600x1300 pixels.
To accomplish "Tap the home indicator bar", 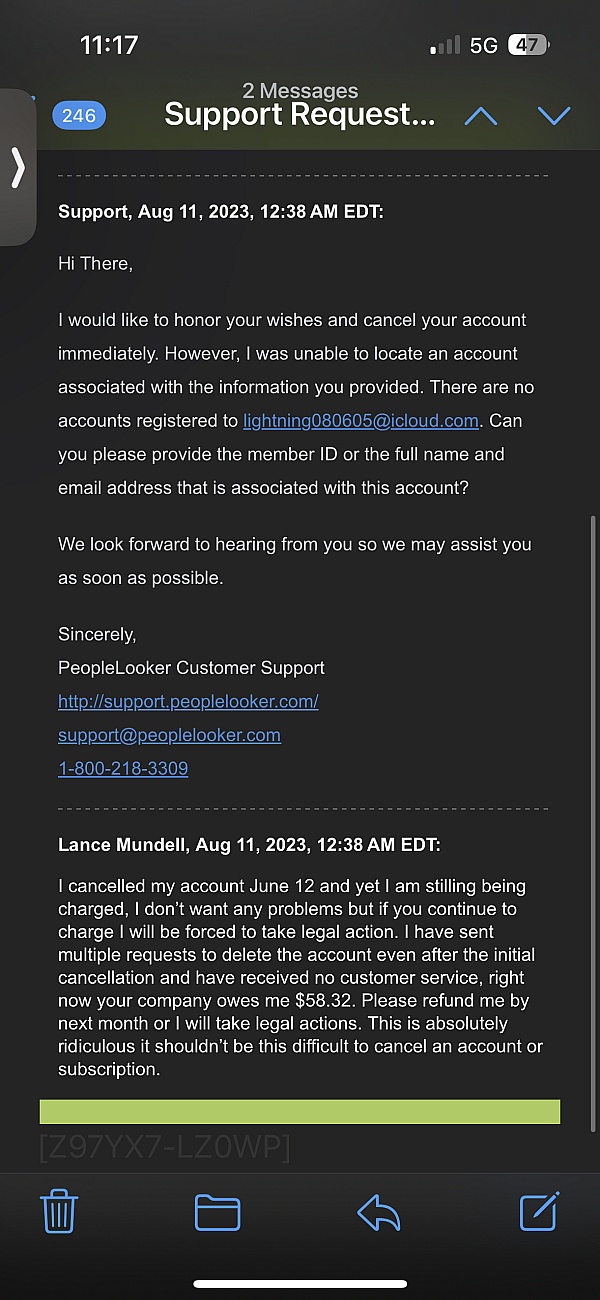I will (x=300, y=1284).
